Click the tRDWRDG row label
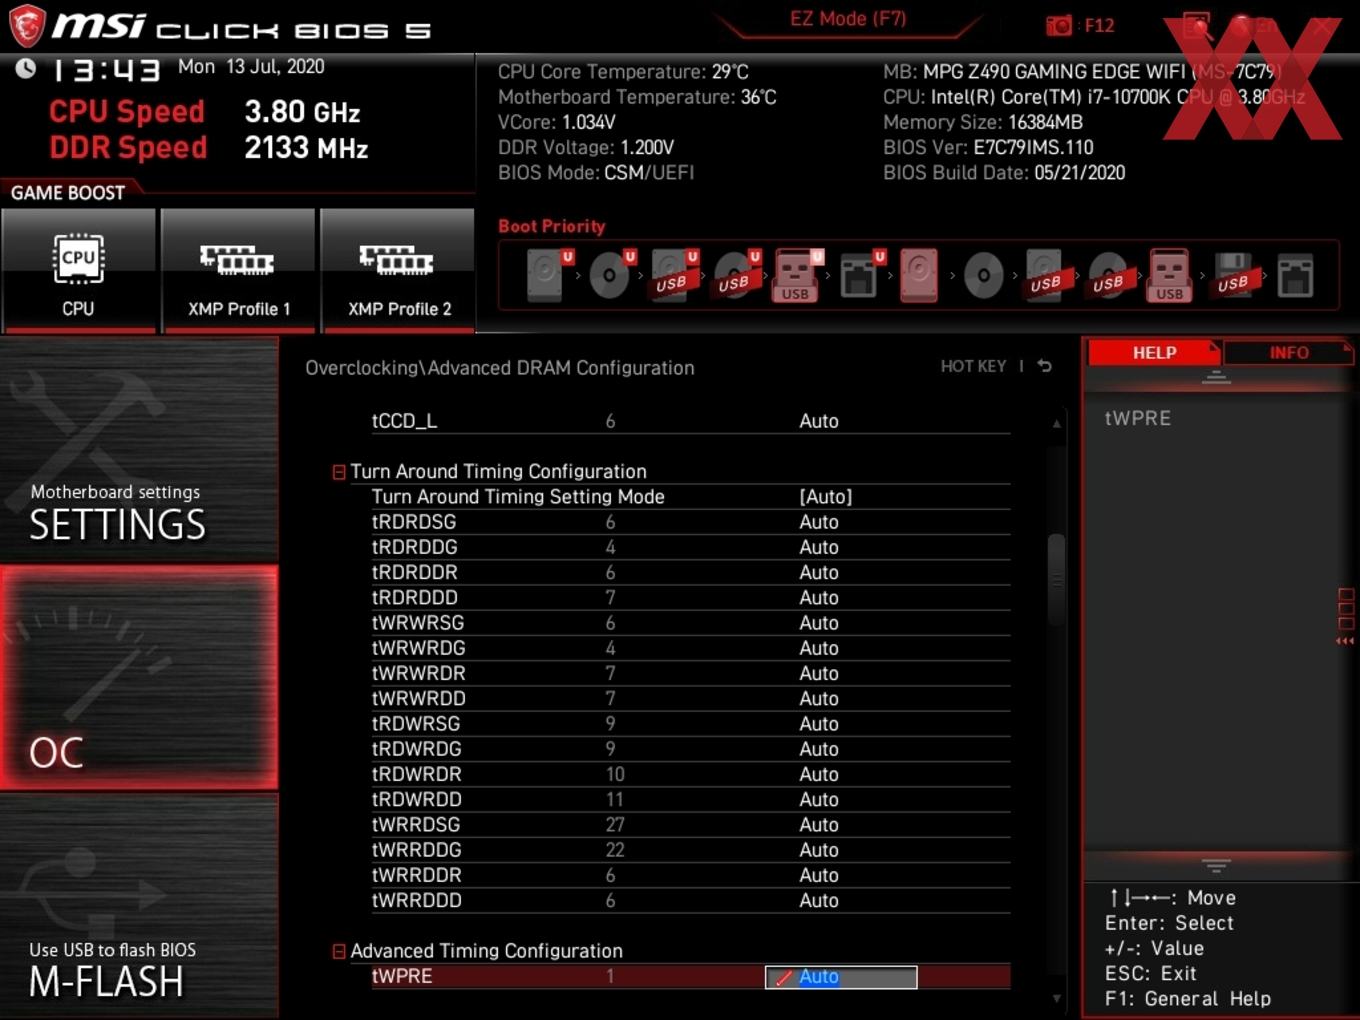The width and height of the screenshot is (1360, 1020). pyautogui.click(x=417, y=749)
